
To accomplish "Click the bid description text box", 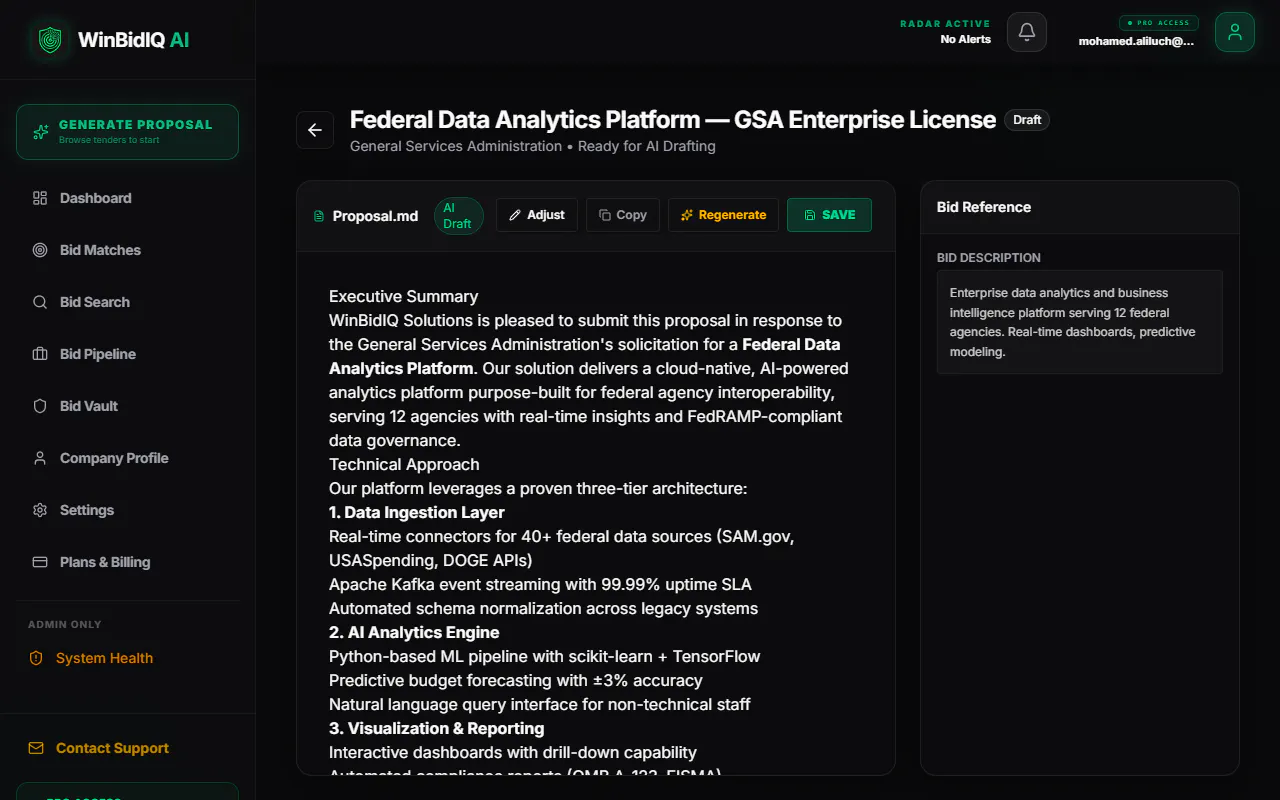I will (x=1080, y=322).
